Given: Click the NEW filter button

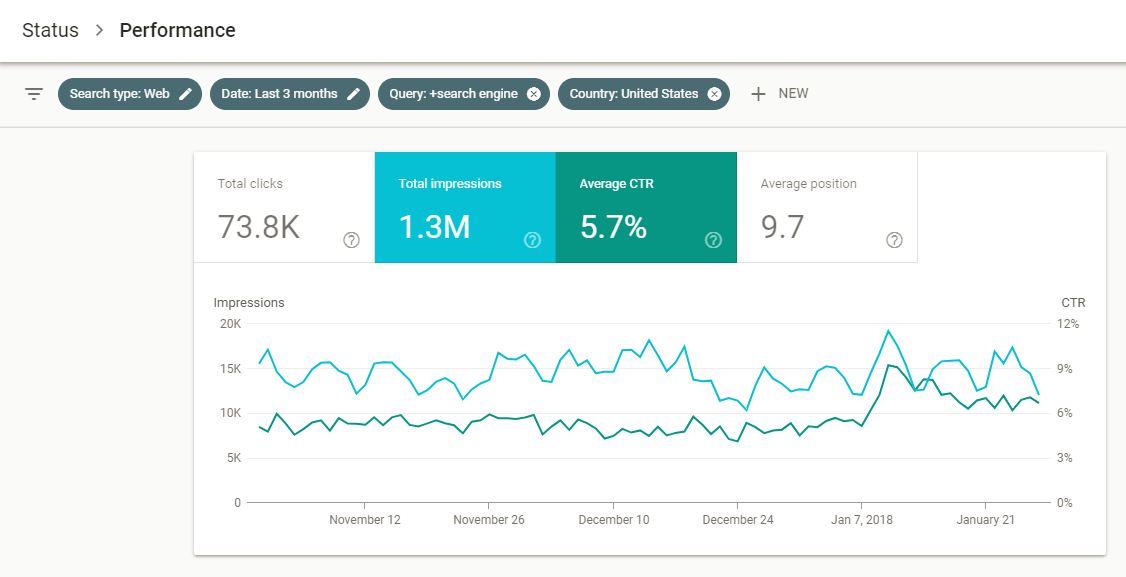Looking at the screenshot, I should (793, 94).
